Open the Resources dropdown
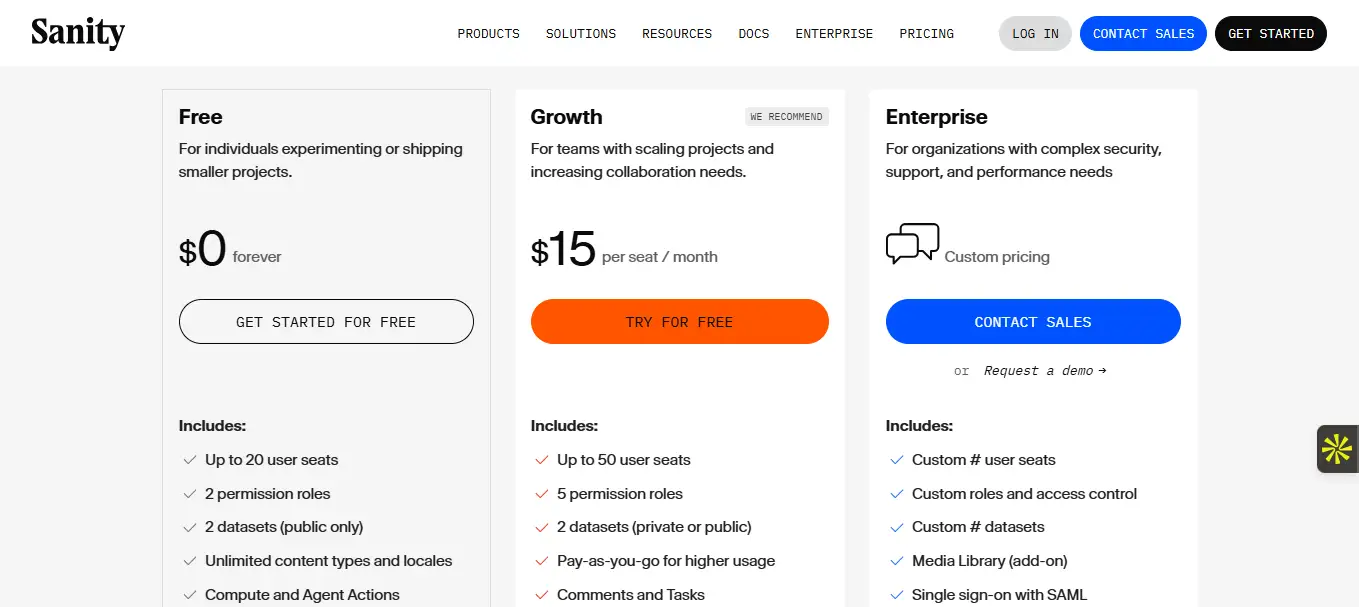Image resolution: width=1359 pixels, height=607 pixels. coord(677,34)
